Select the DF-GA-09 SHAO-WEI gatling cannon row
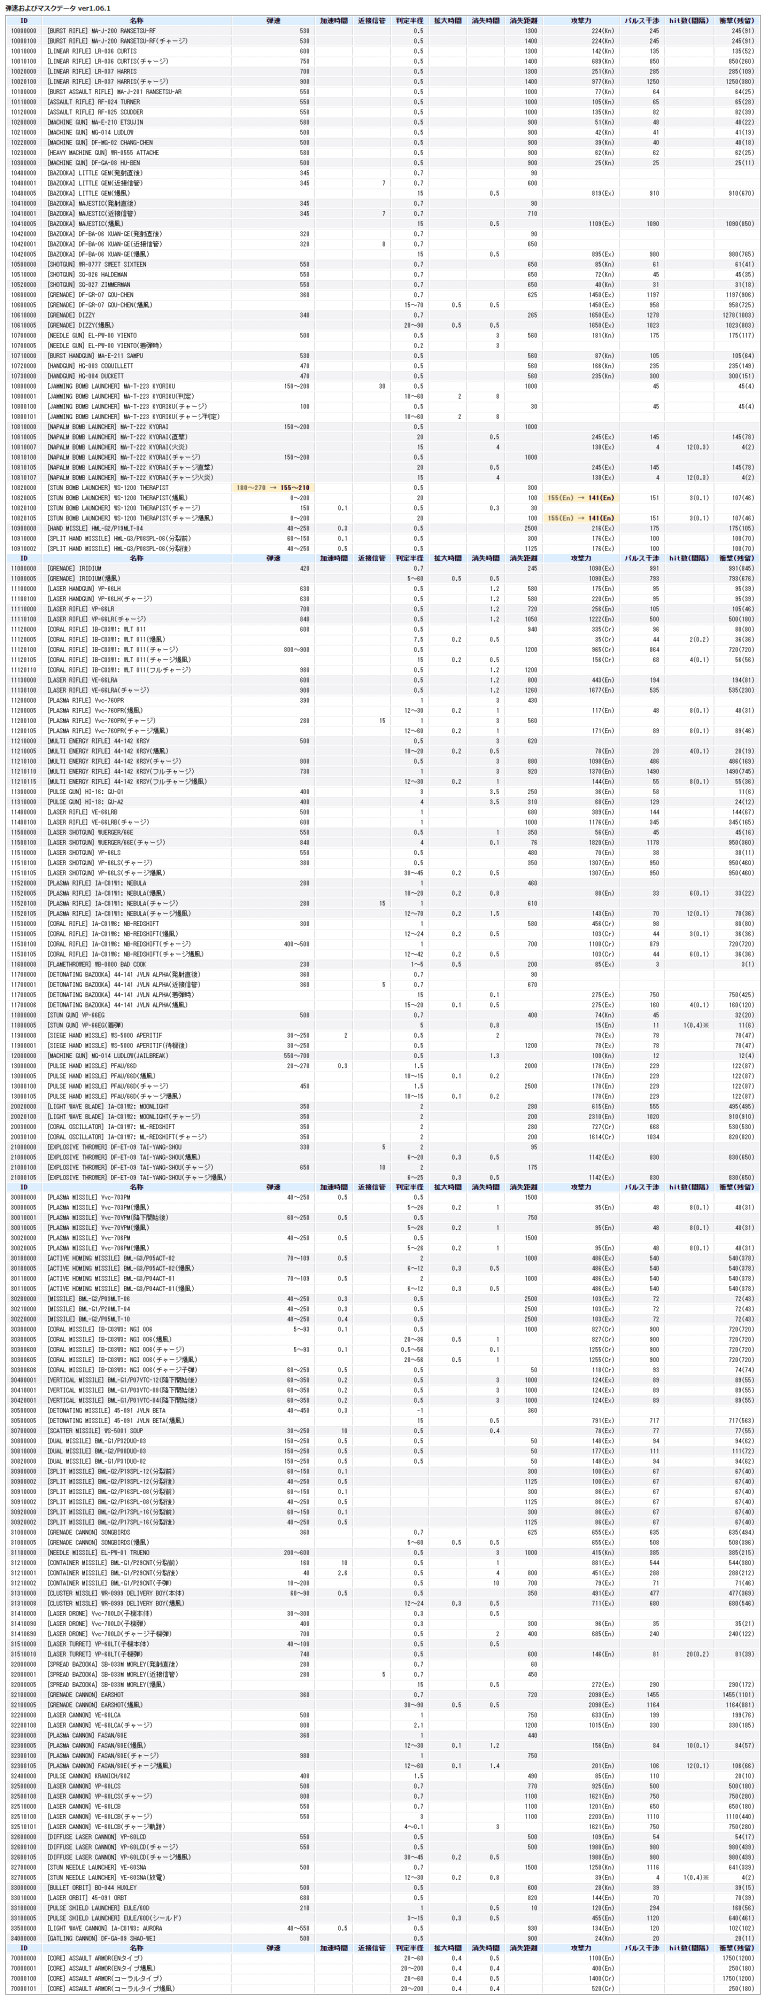 [x=383, y=1937]
